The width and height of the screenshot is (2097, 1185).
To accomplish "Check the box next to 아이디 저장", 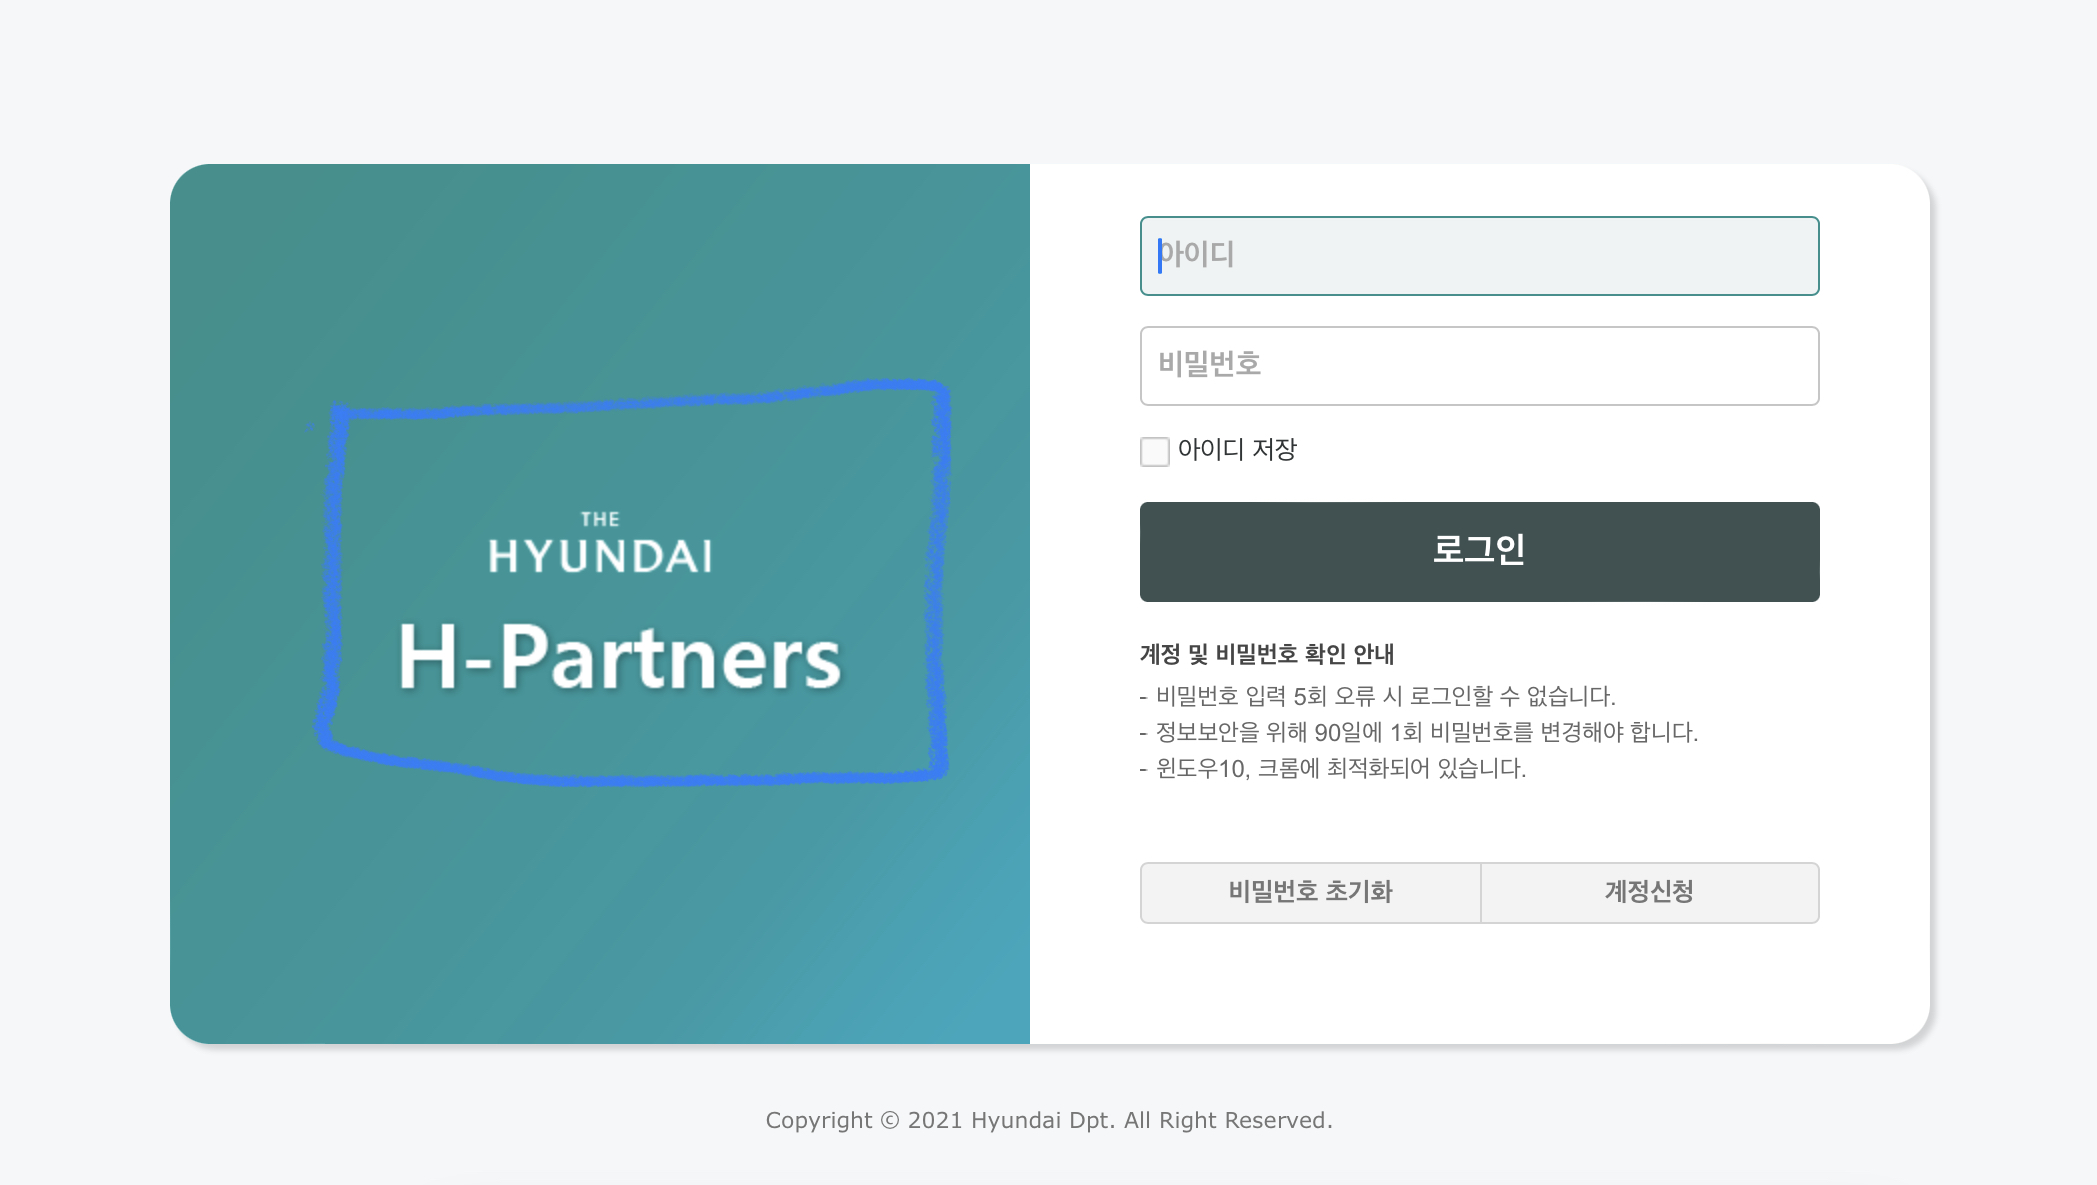I will point(1154,452).
